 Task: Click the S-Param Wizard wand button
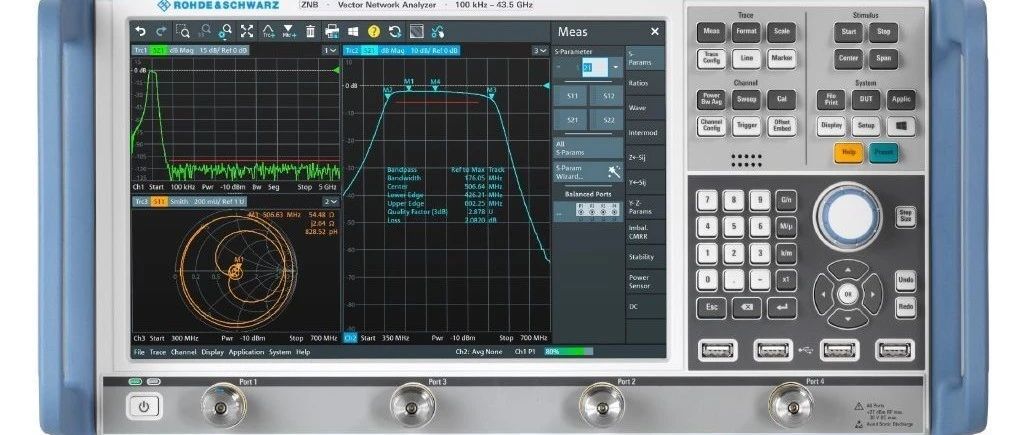click(588, 172)
